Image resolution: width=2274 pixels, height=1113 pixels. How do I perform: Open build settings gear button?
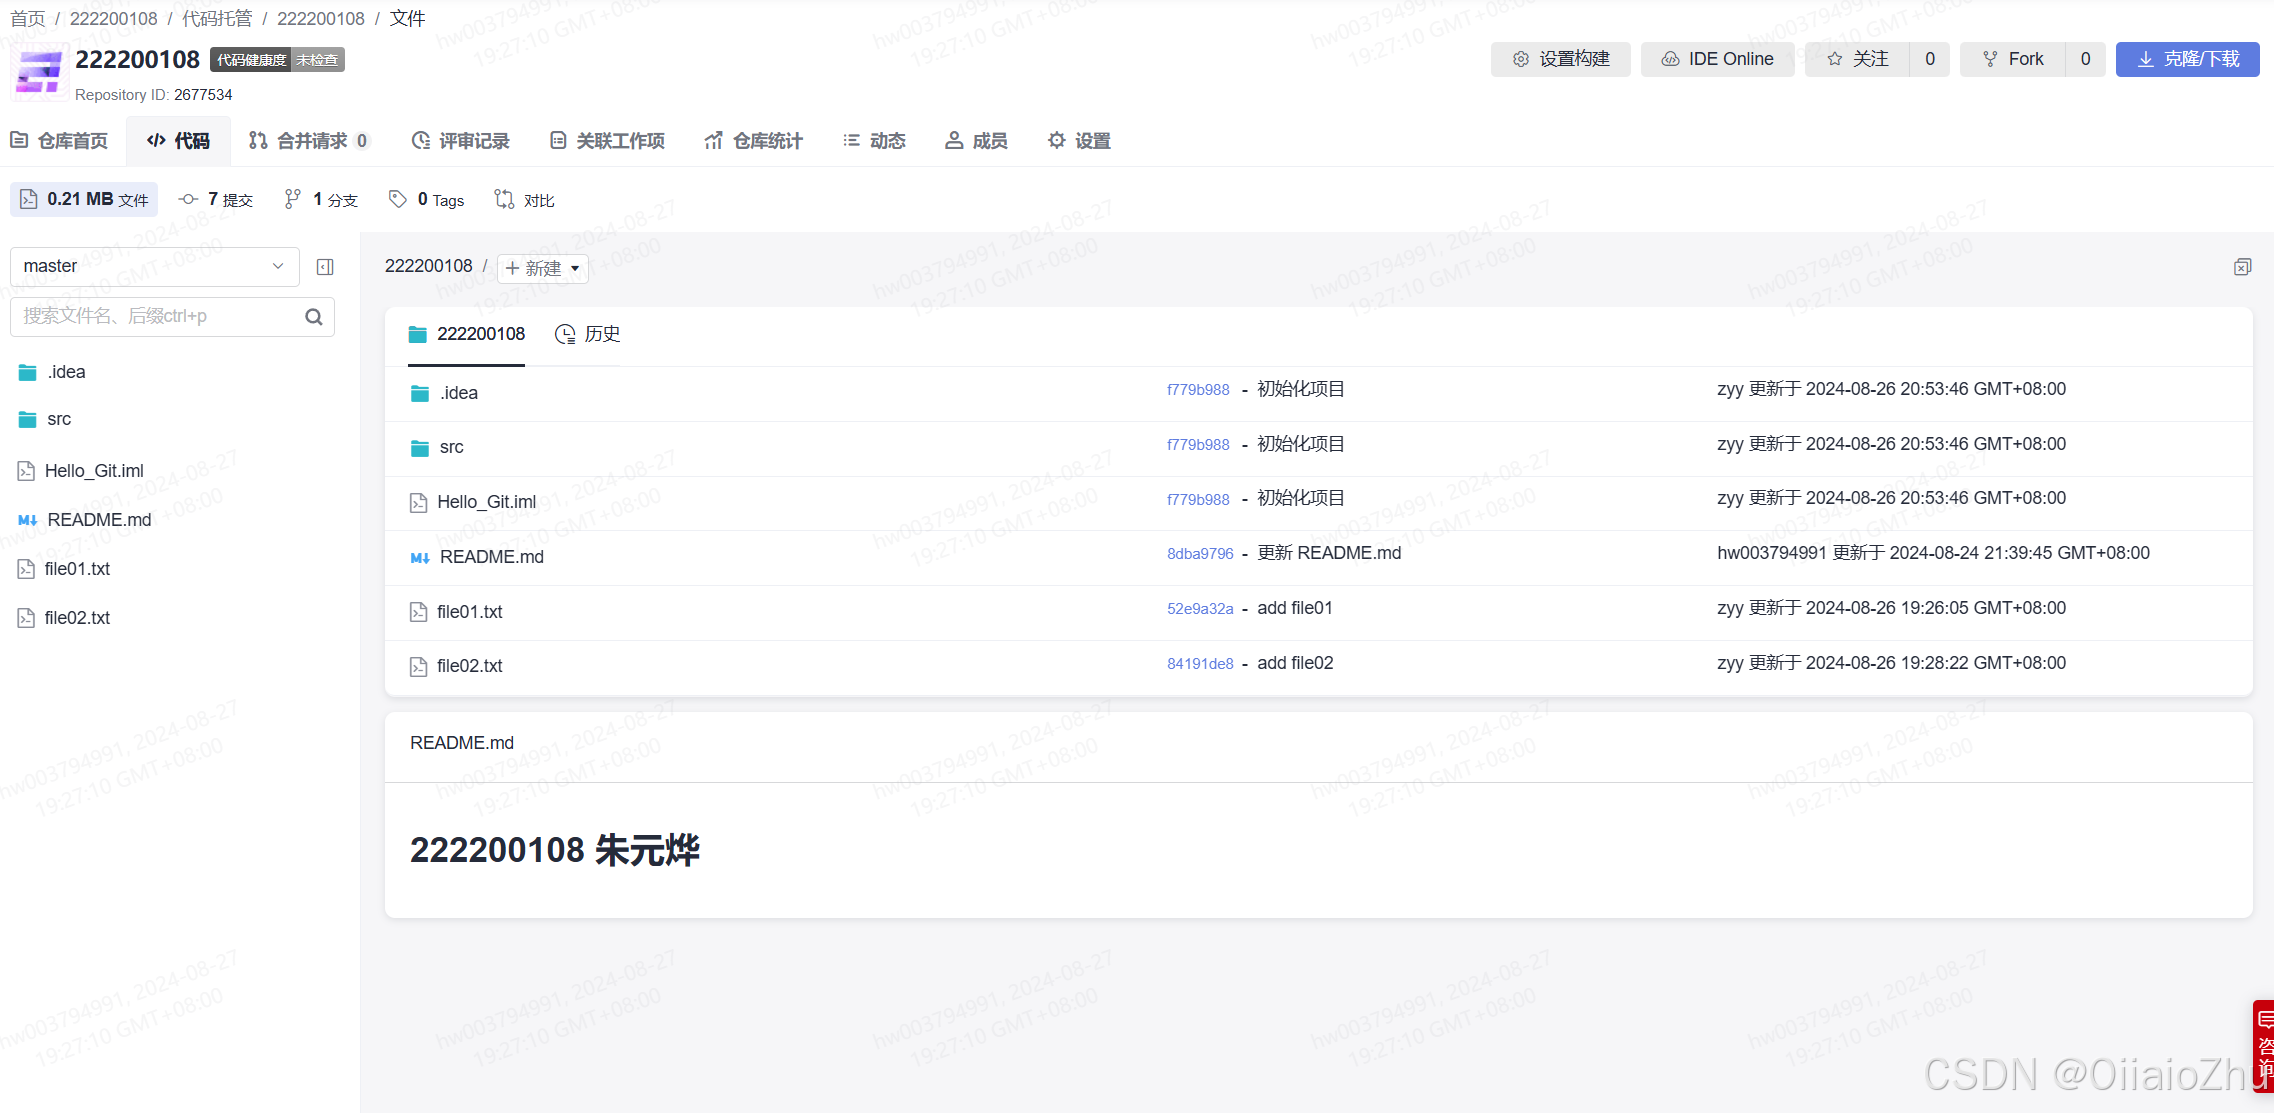pos(1560,59)
